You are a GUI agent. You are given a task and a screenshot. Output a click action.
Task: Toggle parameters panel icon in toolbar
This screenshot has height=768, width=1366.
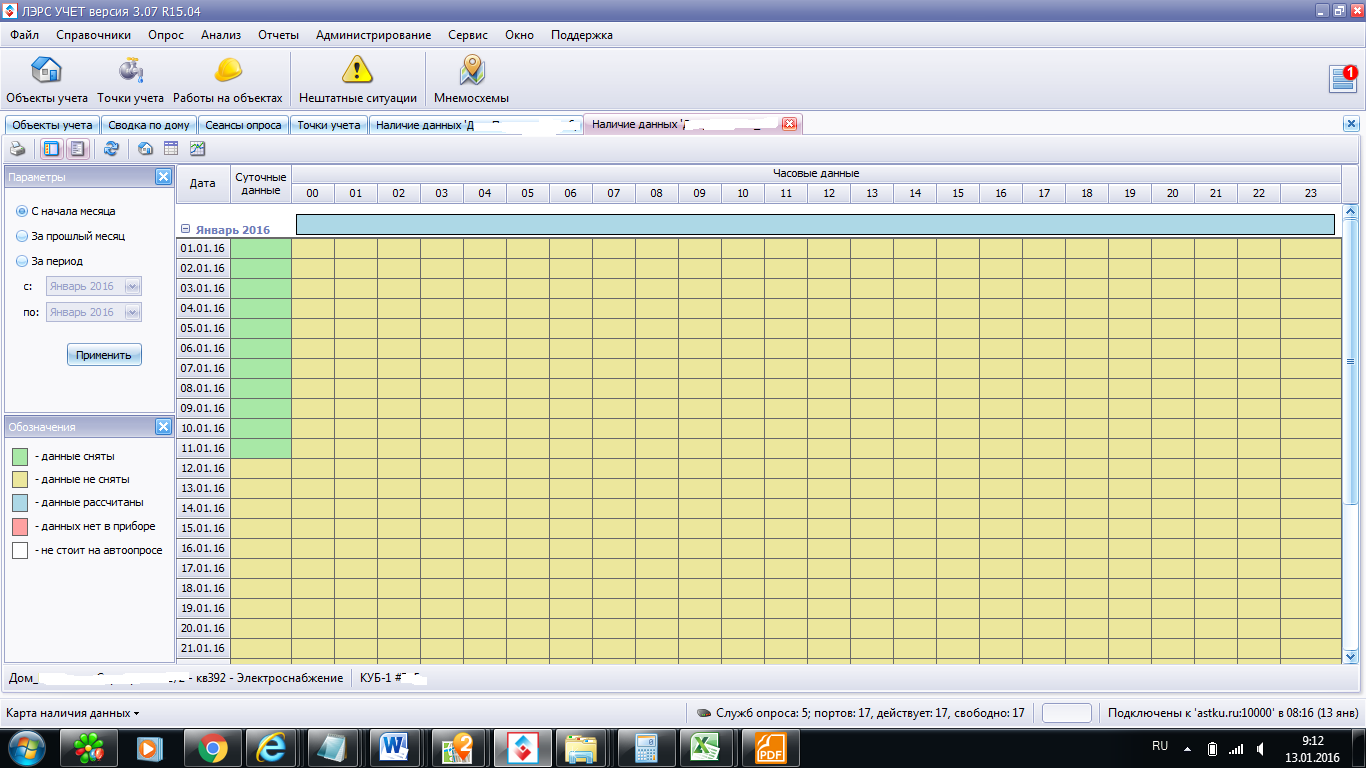pos(52,149)
